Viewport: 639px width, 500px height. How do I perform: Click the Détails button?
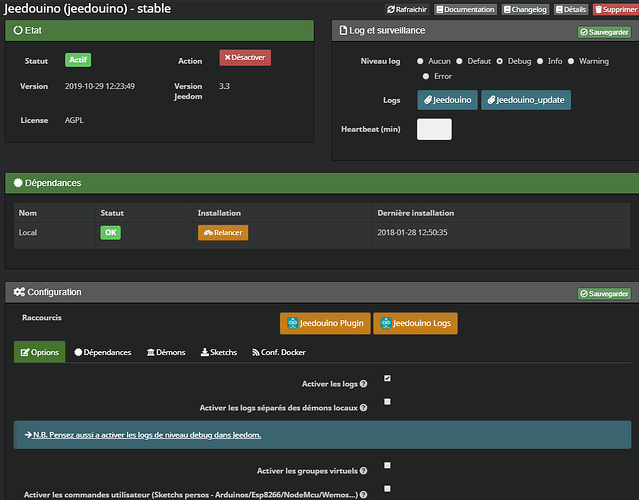click(x=571, y=9)
